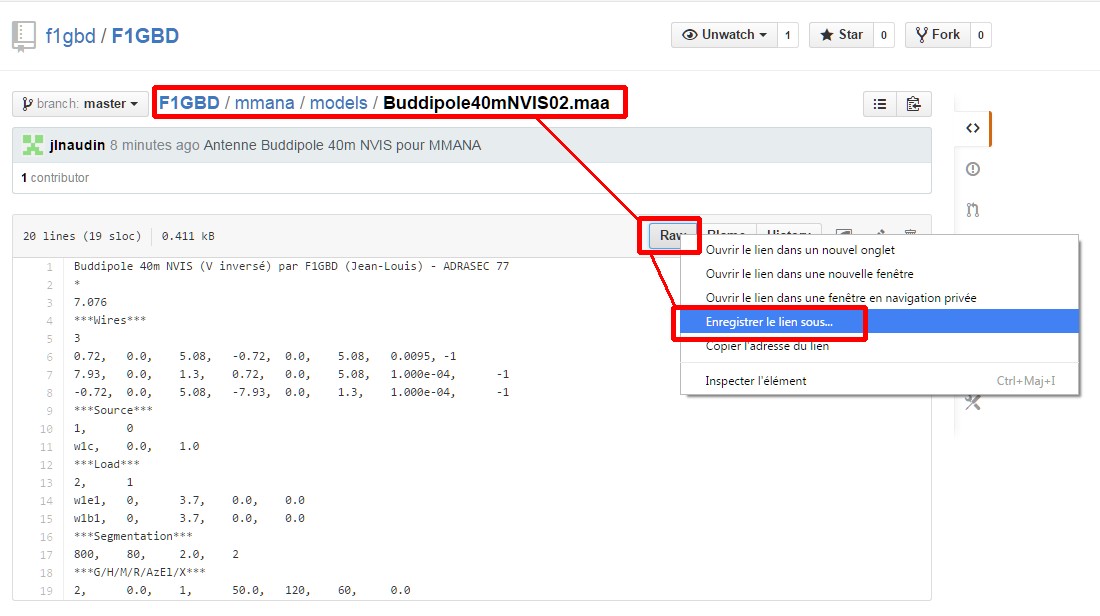The width and height of the screenshot is (1100, 616).
Task: Fork the repository with the Fork button
Action: pos(938,34)
